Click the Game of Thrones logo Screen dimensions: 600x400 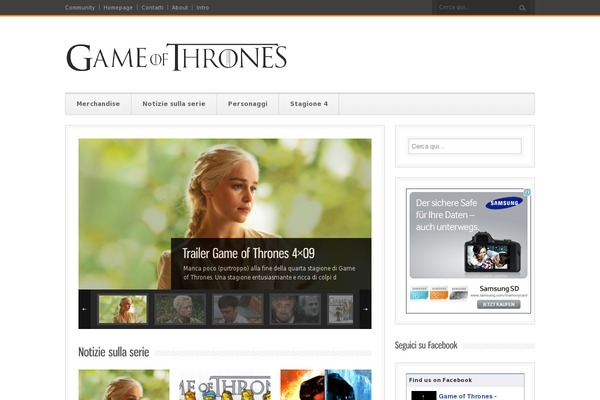(x=176, y=57)
